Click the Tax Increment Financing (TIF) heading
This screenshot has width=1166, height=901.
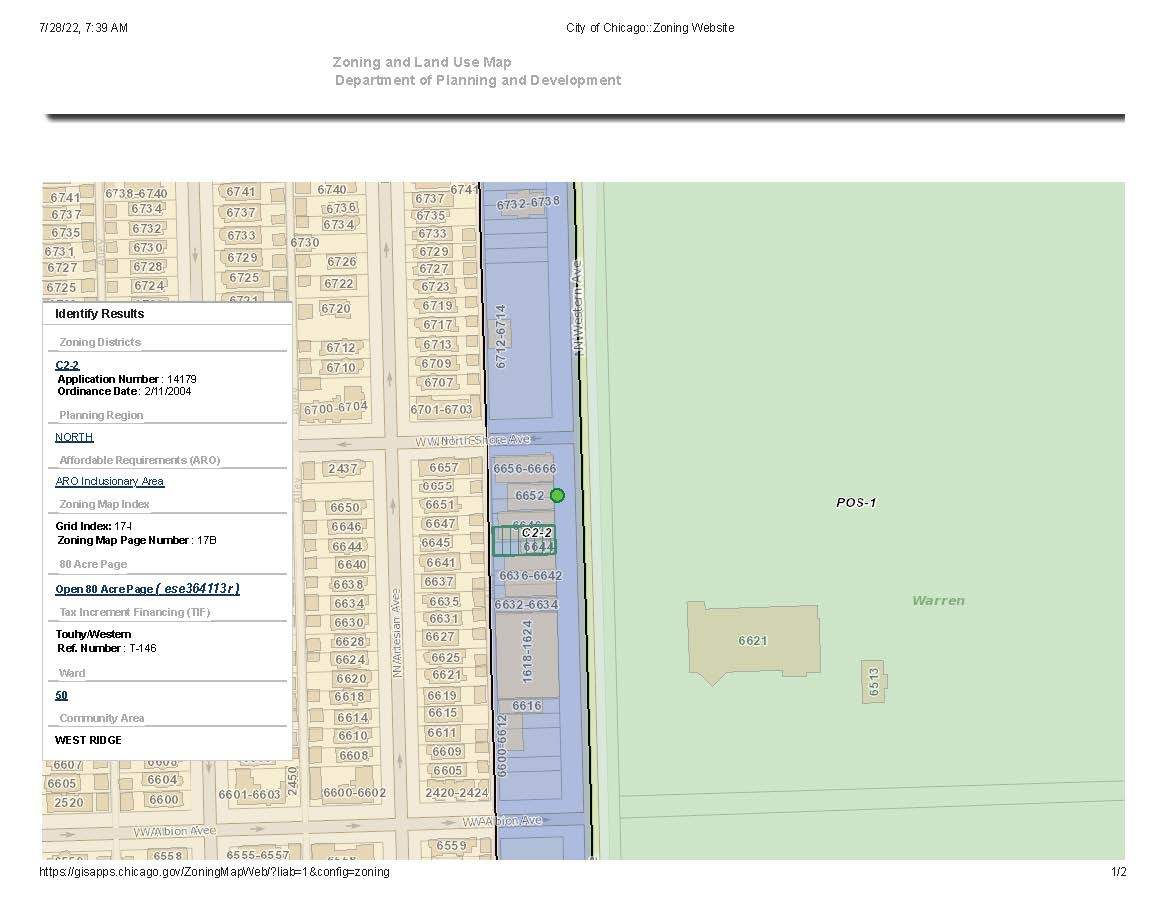coord(135,612)
